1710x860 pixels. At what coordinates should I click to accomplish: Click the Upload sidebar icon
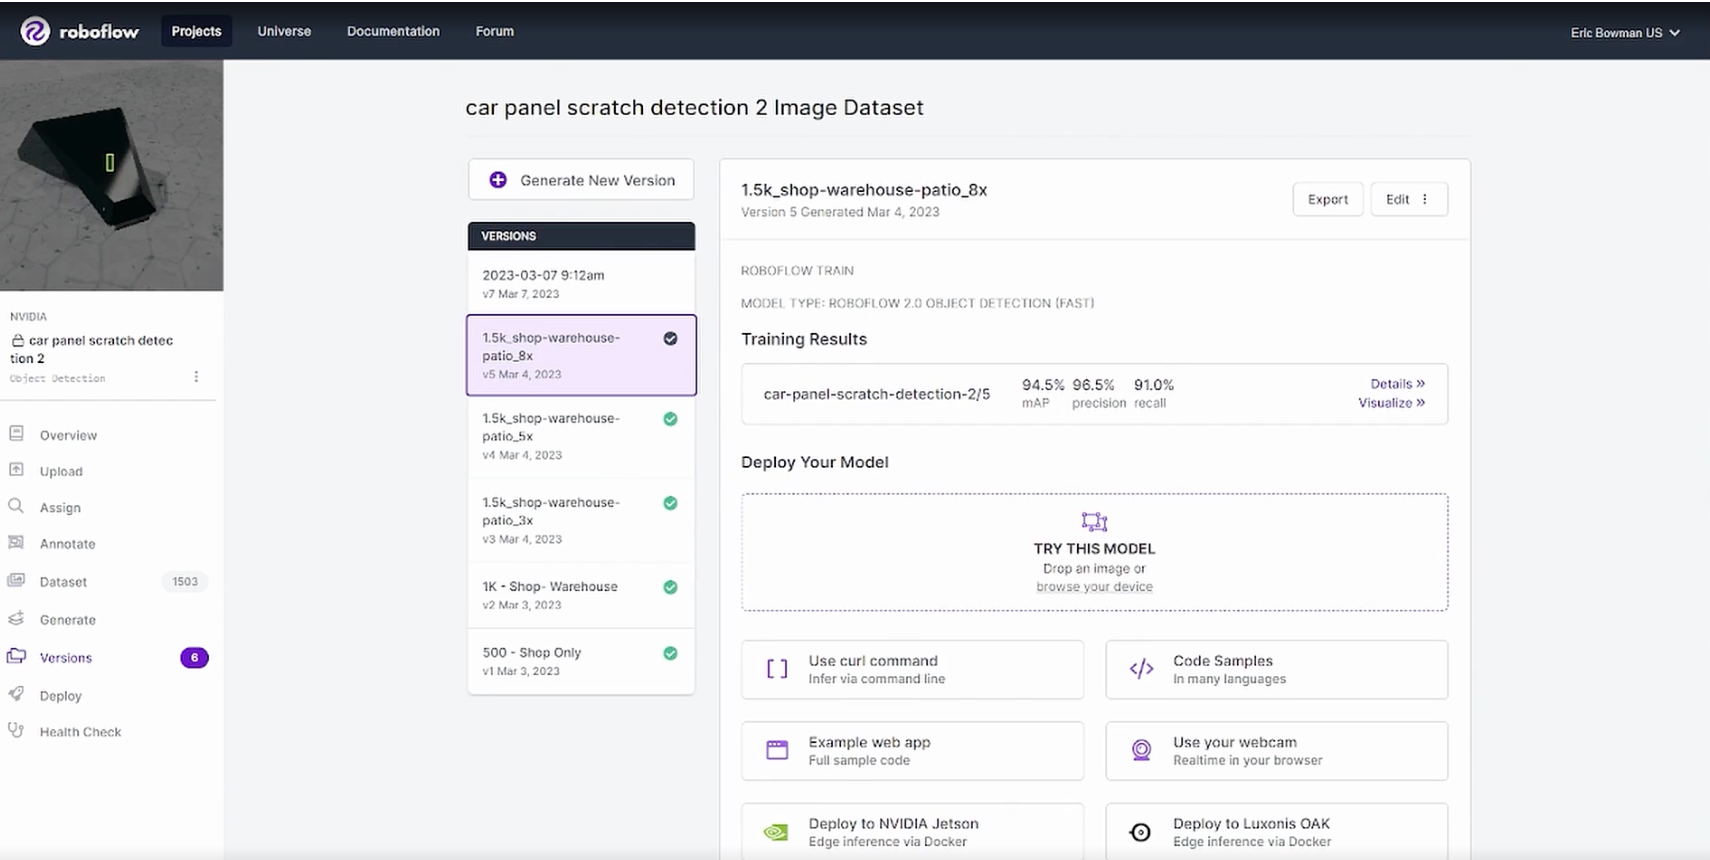coord(16,470)
